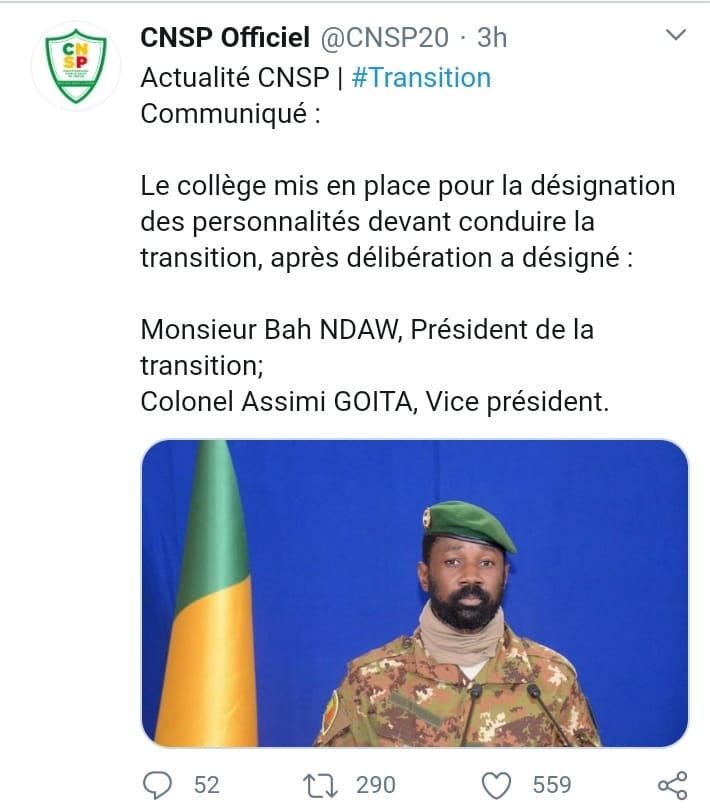The width and height of the screenshot is (710, 811).
Task: Click the like count 559
Action: point(552,784)
